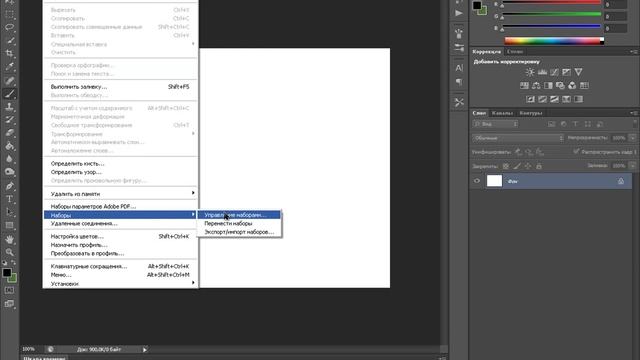The width and height of the screenshot is (640, 360).
Task: Toggle lock all padlock in Закрепить row
Action: [x=539, y=166]
